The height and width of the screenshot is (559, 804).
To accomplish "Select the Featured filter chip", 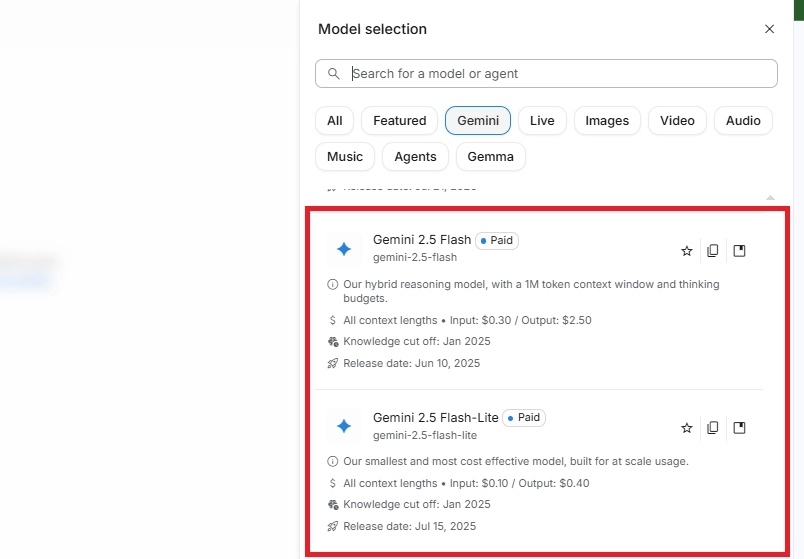I will tap(399, 121).
